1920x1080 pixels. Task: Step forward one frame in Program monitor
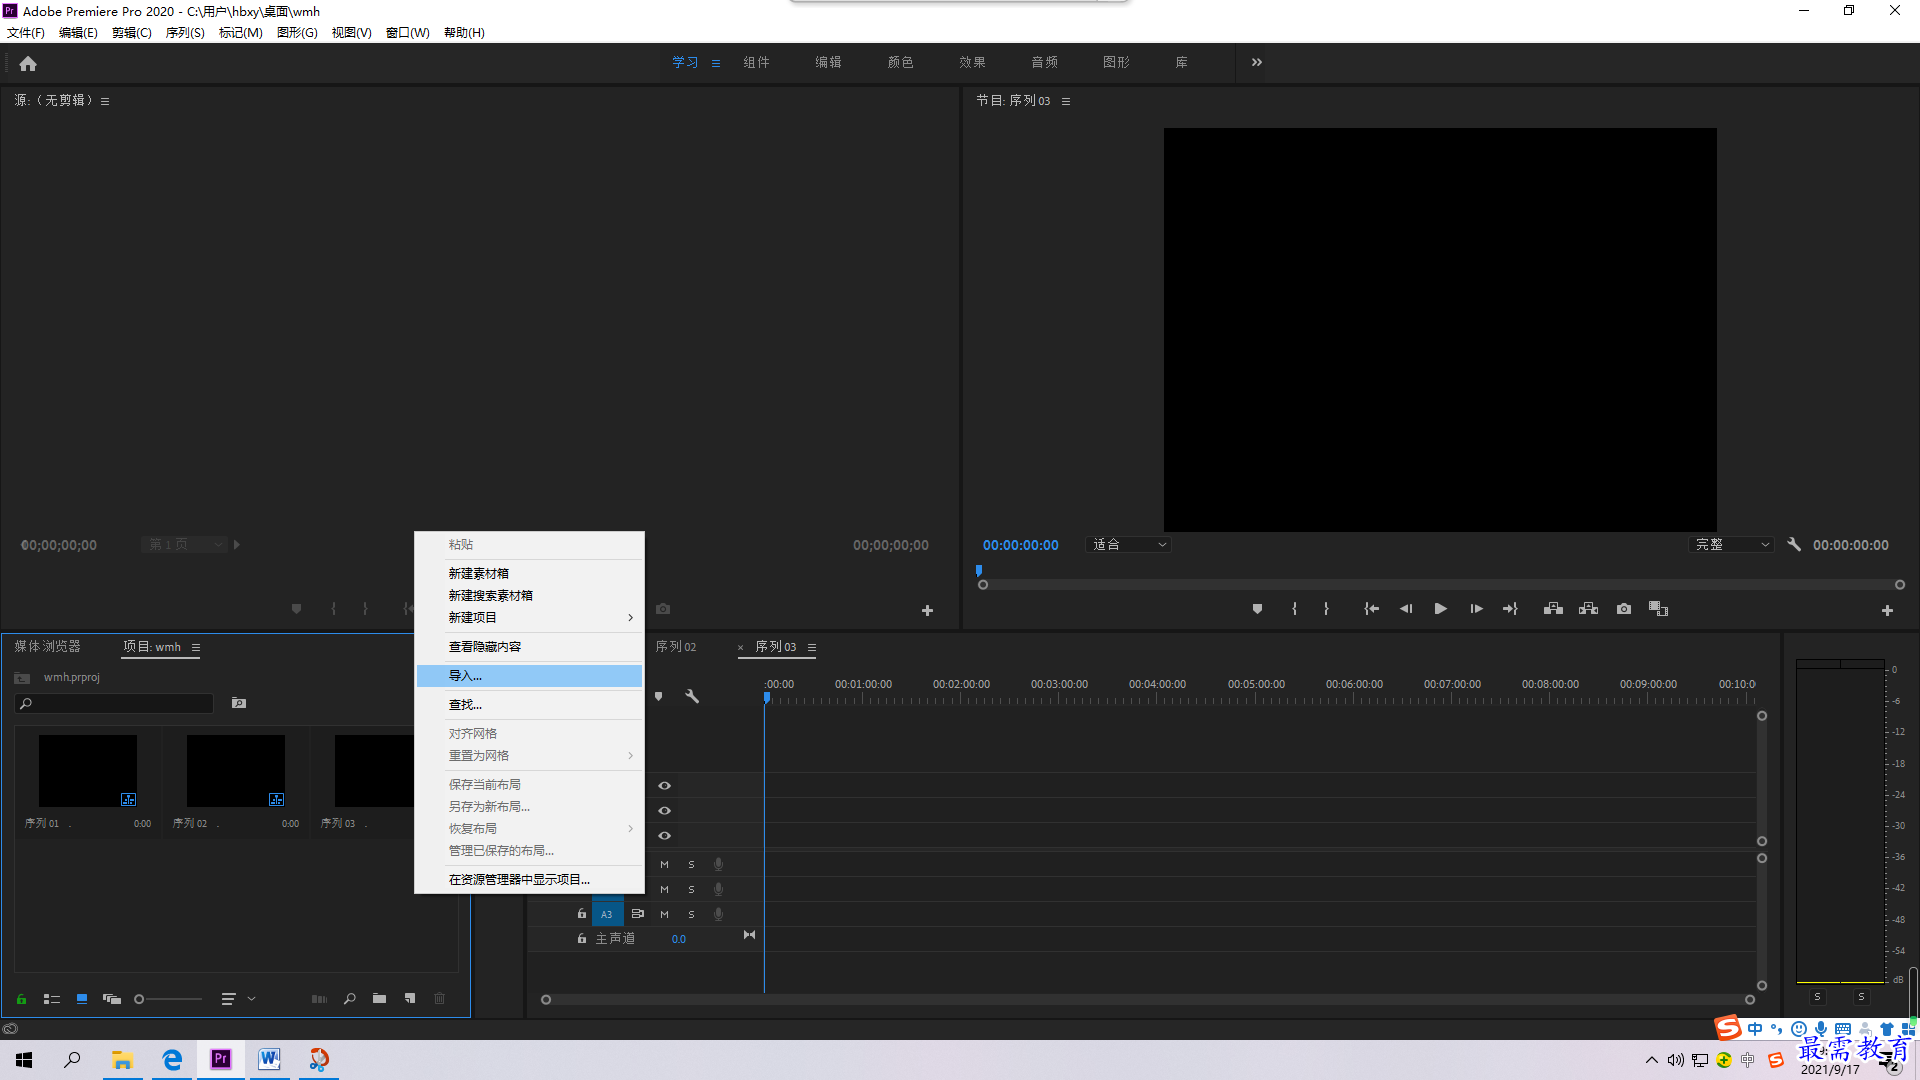[x=1476, y=609]
